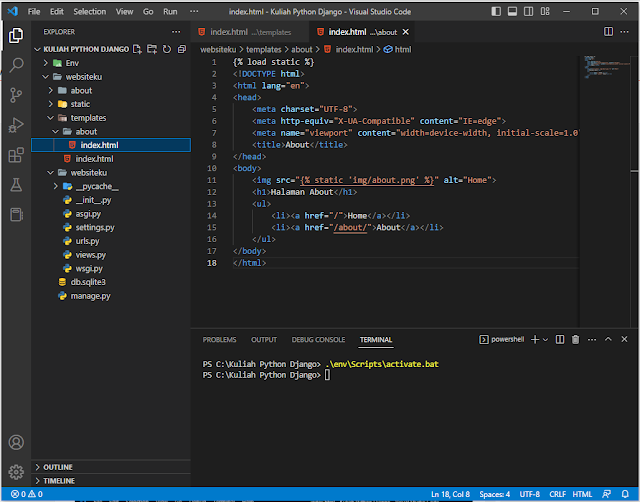This screenshot has height=502, width=640.
Task: Click New File icon in Explorer header
Action: pos(138,48)
